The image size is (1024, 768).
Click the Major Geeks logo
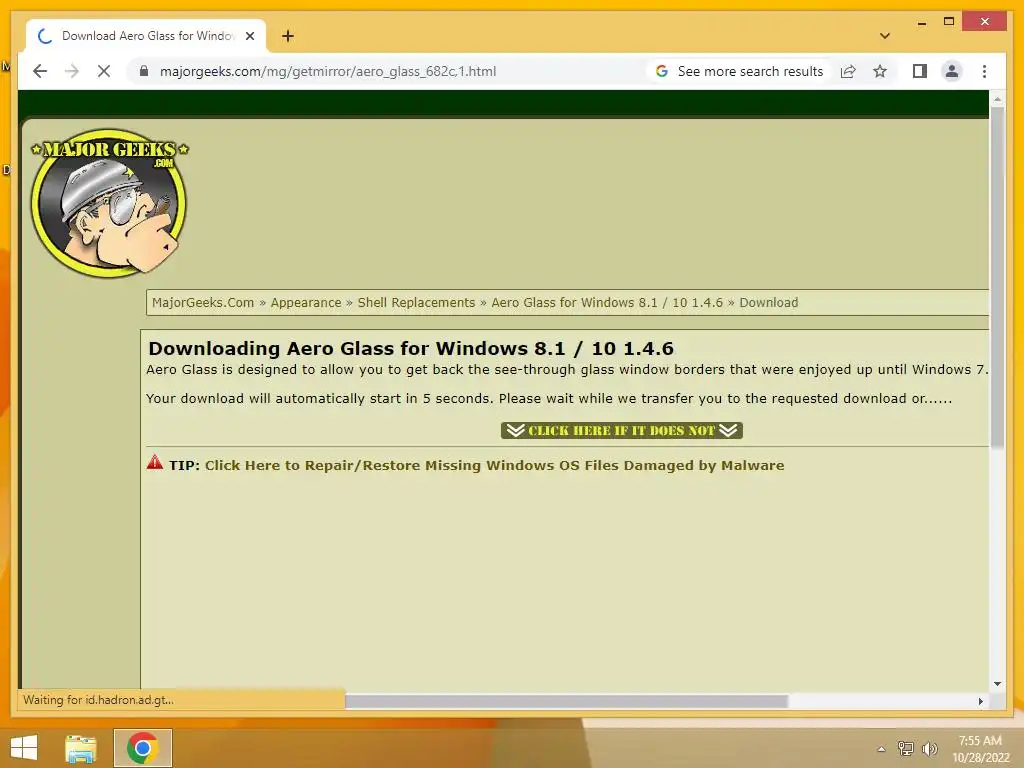pyautogui.click(x=110, y=202)
